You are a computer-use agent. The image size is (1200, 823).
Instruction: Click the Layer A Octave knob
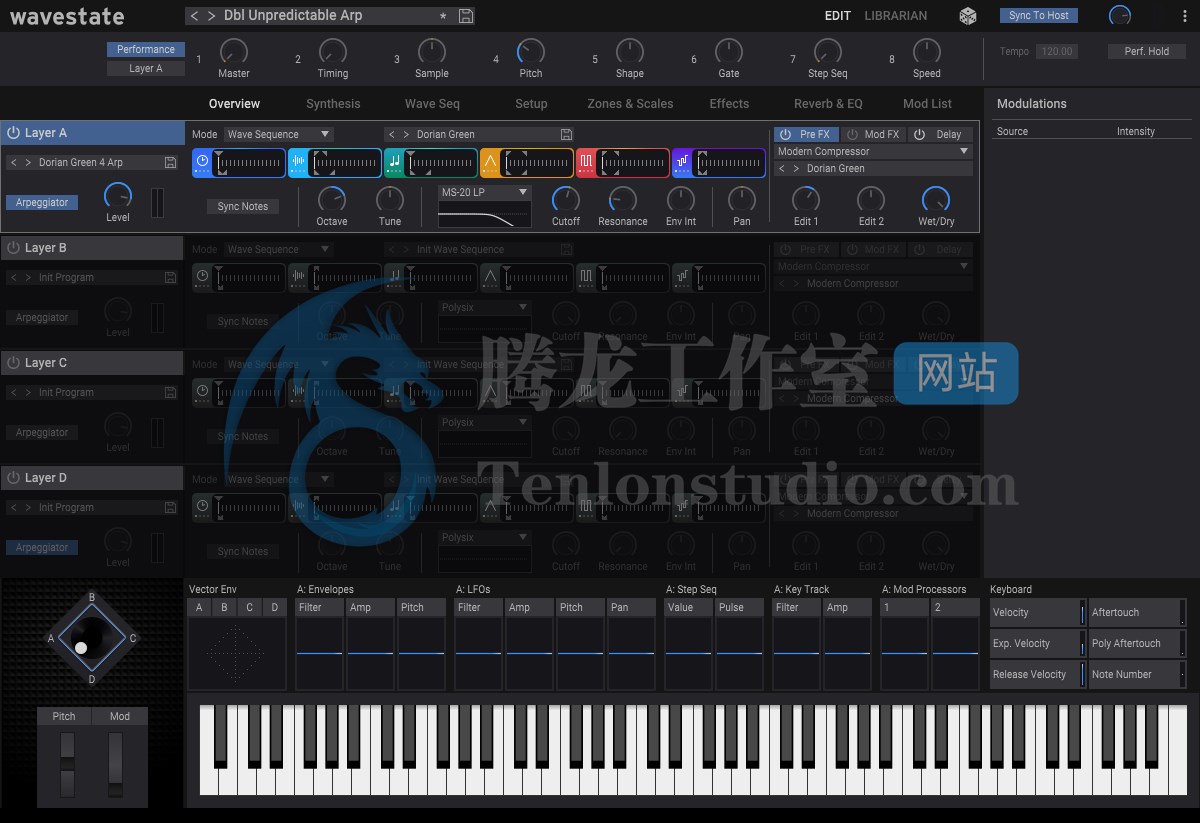[x=332, y=199]
